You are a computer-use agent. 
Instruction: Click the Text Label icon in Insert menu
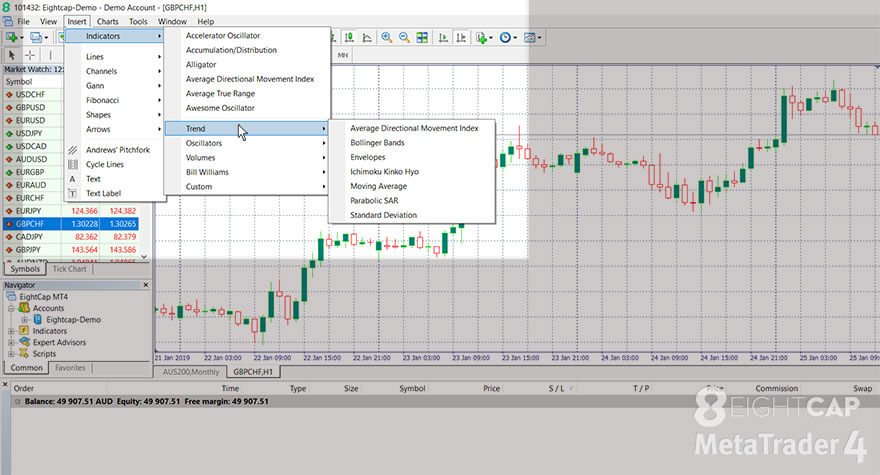[x=72, y=194]
